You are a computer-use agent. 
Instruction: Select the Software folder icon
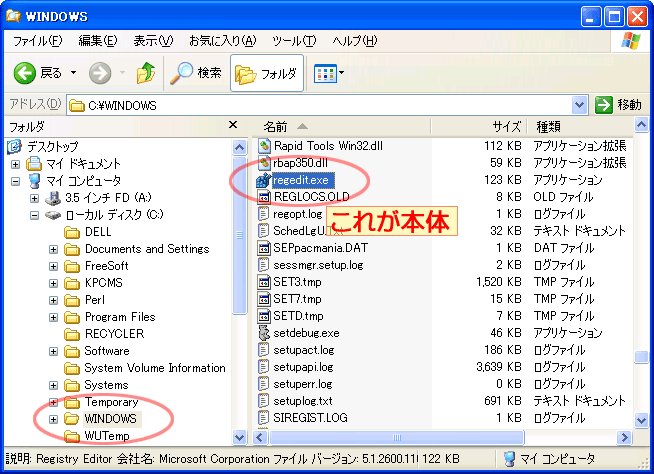(72, 351)
